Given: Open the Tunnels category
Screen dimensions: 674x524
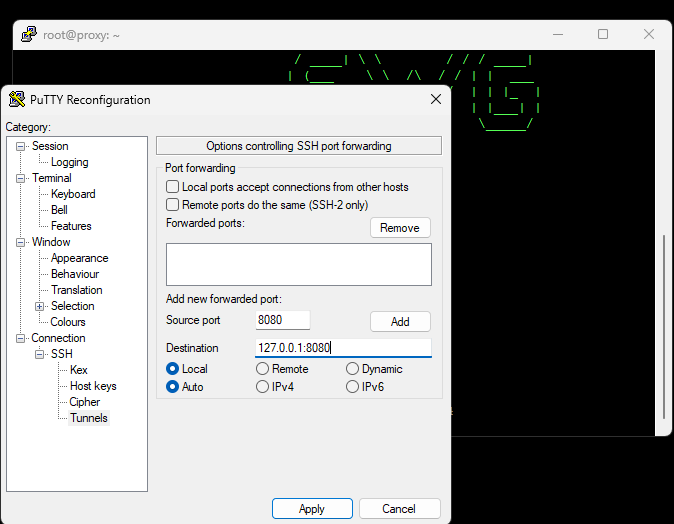Looking at the screenshot, I should (89, 418).
